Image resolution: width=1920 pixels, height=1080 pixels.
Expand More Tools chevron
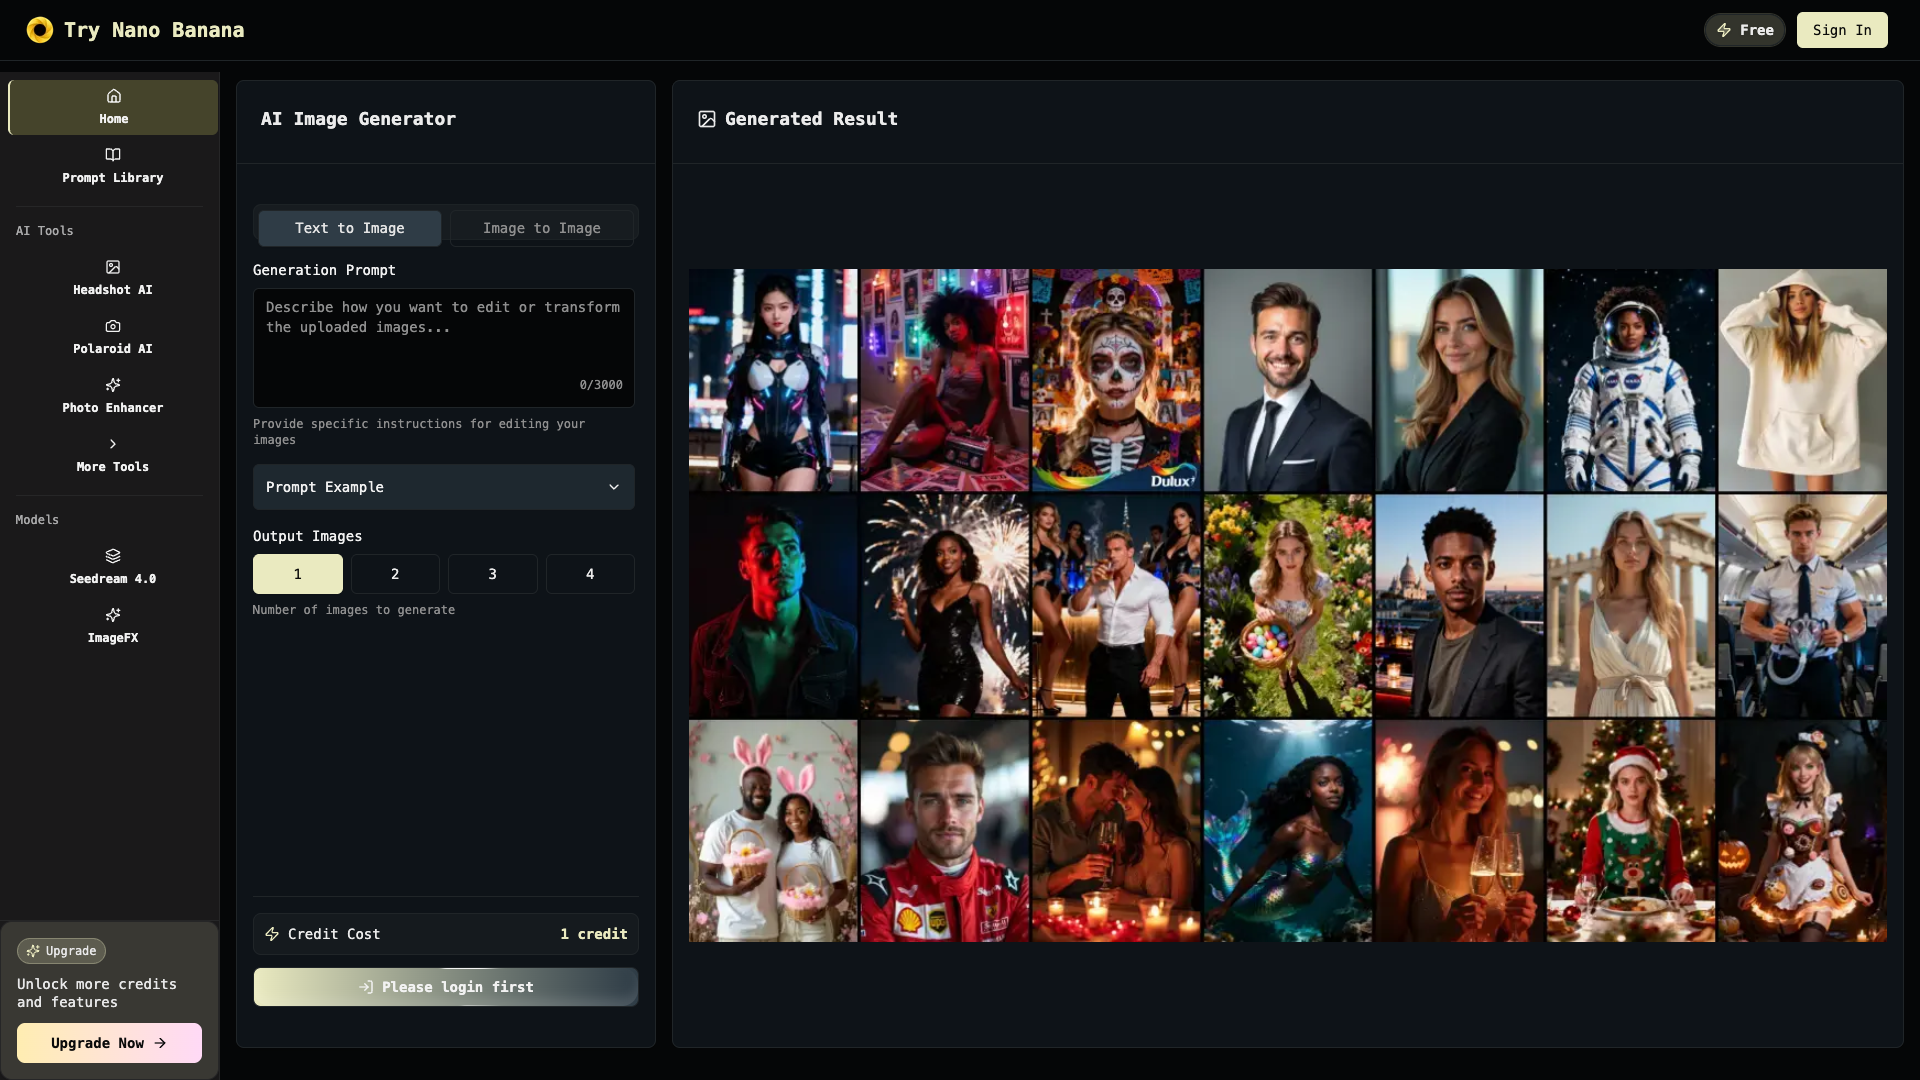(x=113, y=444)
